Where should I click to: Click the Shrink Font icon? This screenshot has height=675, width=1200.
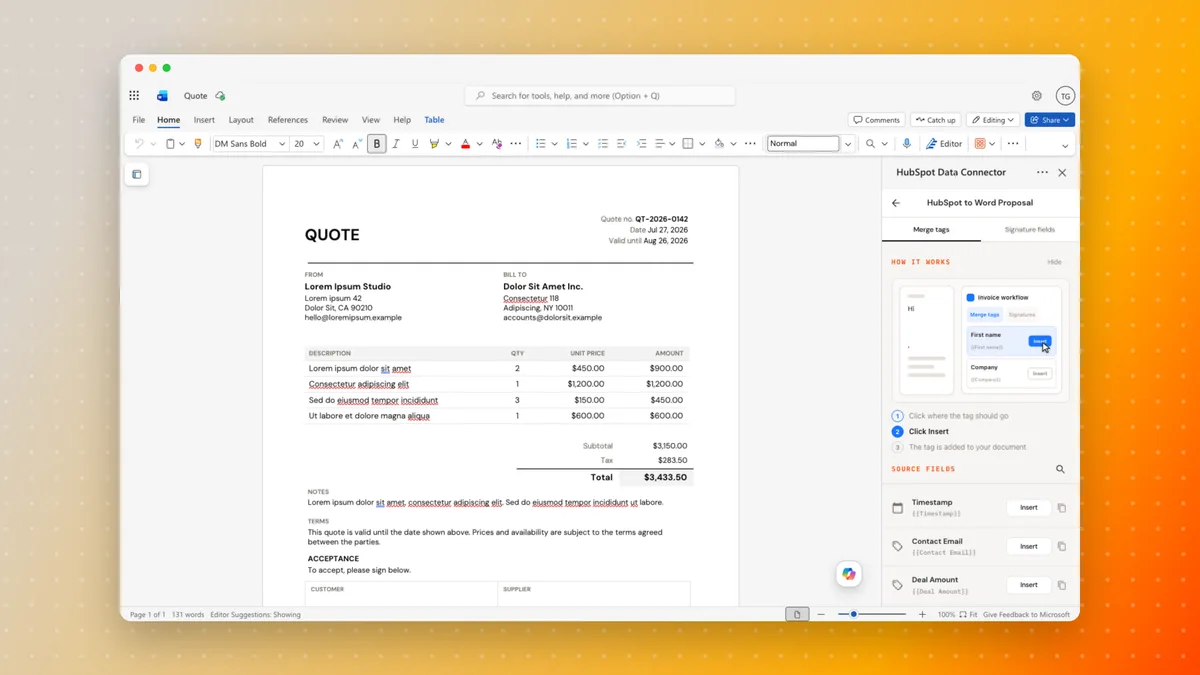click(x=357, y=144)
